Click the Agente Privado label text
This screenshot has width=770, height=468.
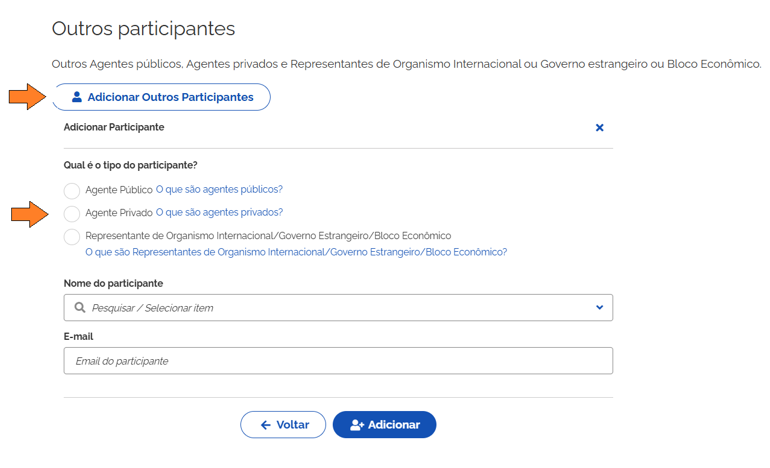[x=119, y=213]
